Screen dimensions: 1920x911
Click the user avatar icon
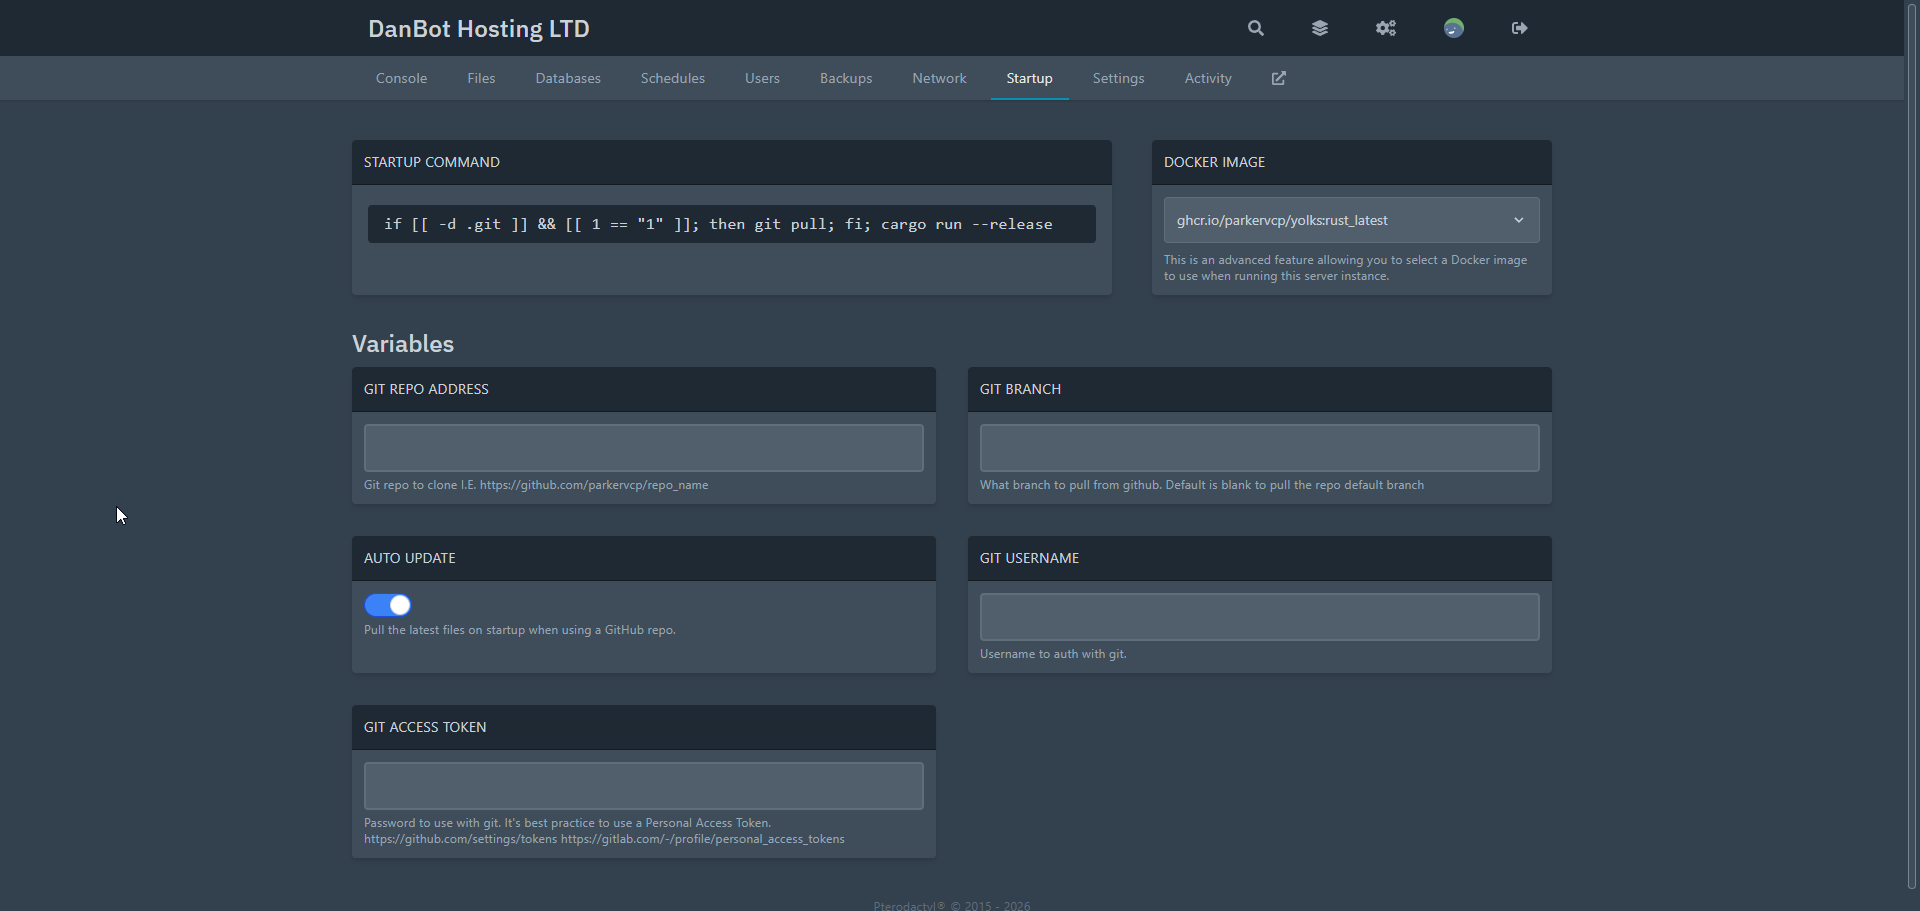[x=1453, y=28]
